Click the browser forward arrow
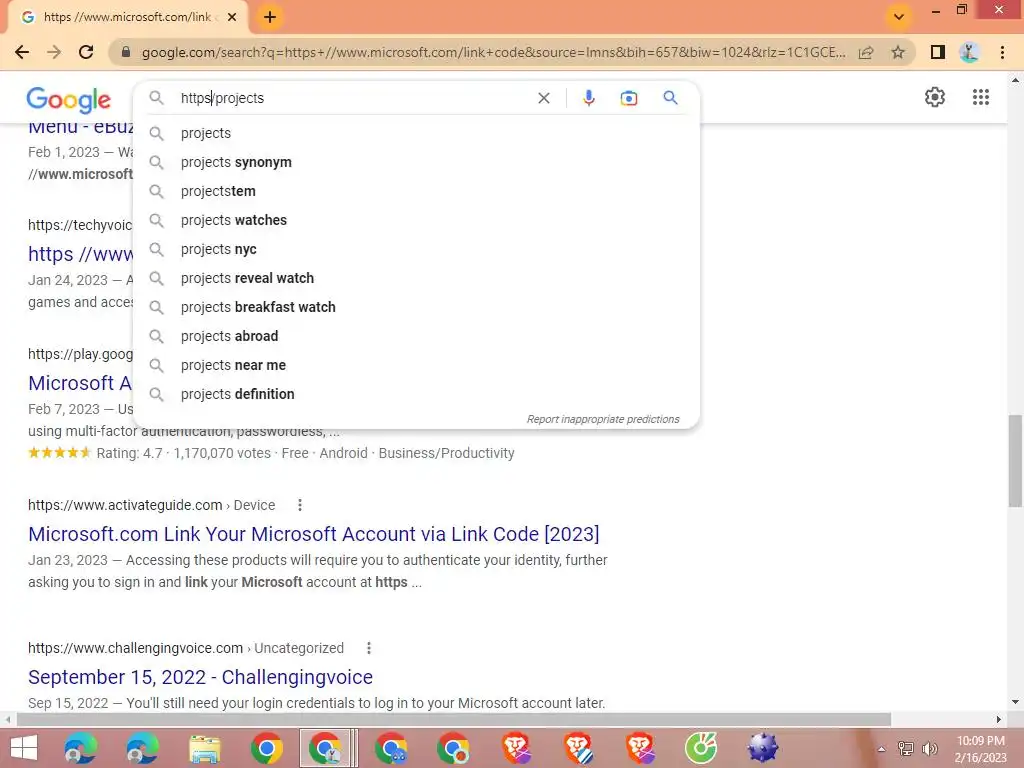This screenshot has width=1024, height=768. pyautogui.click(x=54, y=52)
